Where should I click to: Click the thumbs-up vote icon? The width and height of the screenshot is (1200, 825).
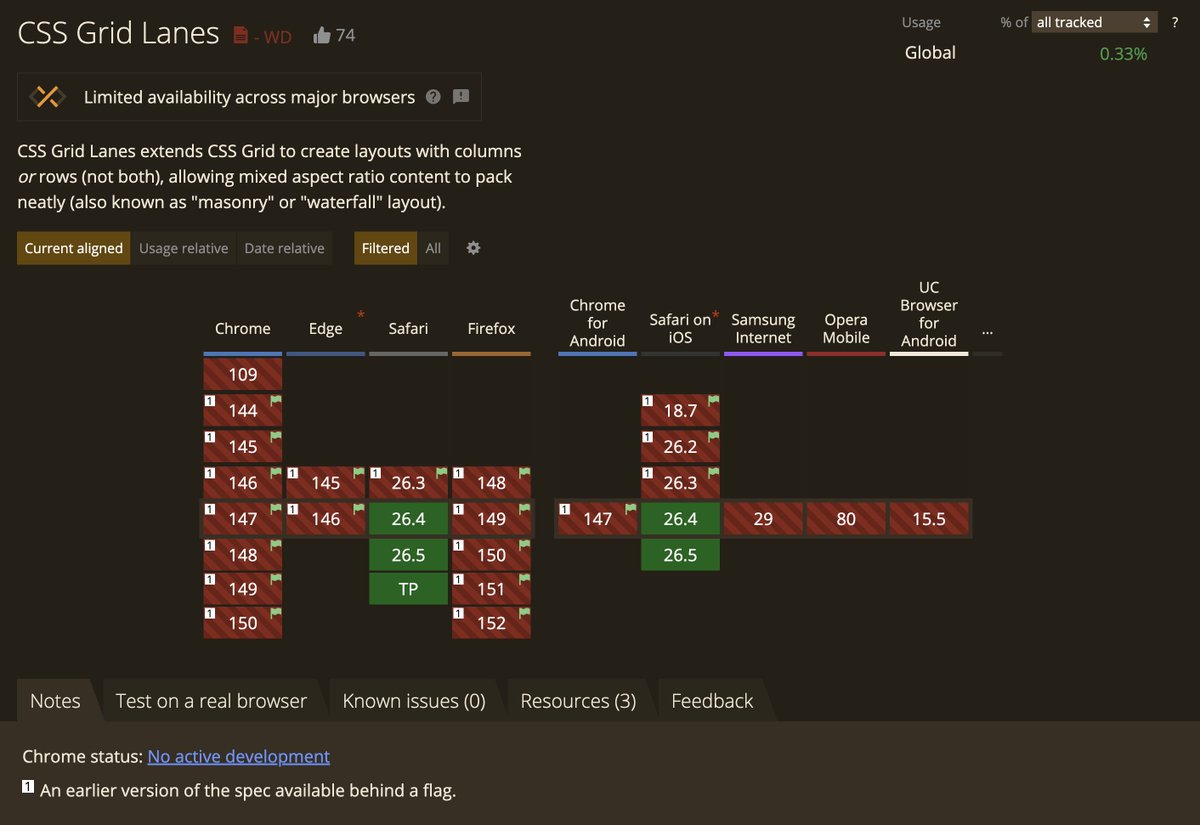(x=321, y=36)
